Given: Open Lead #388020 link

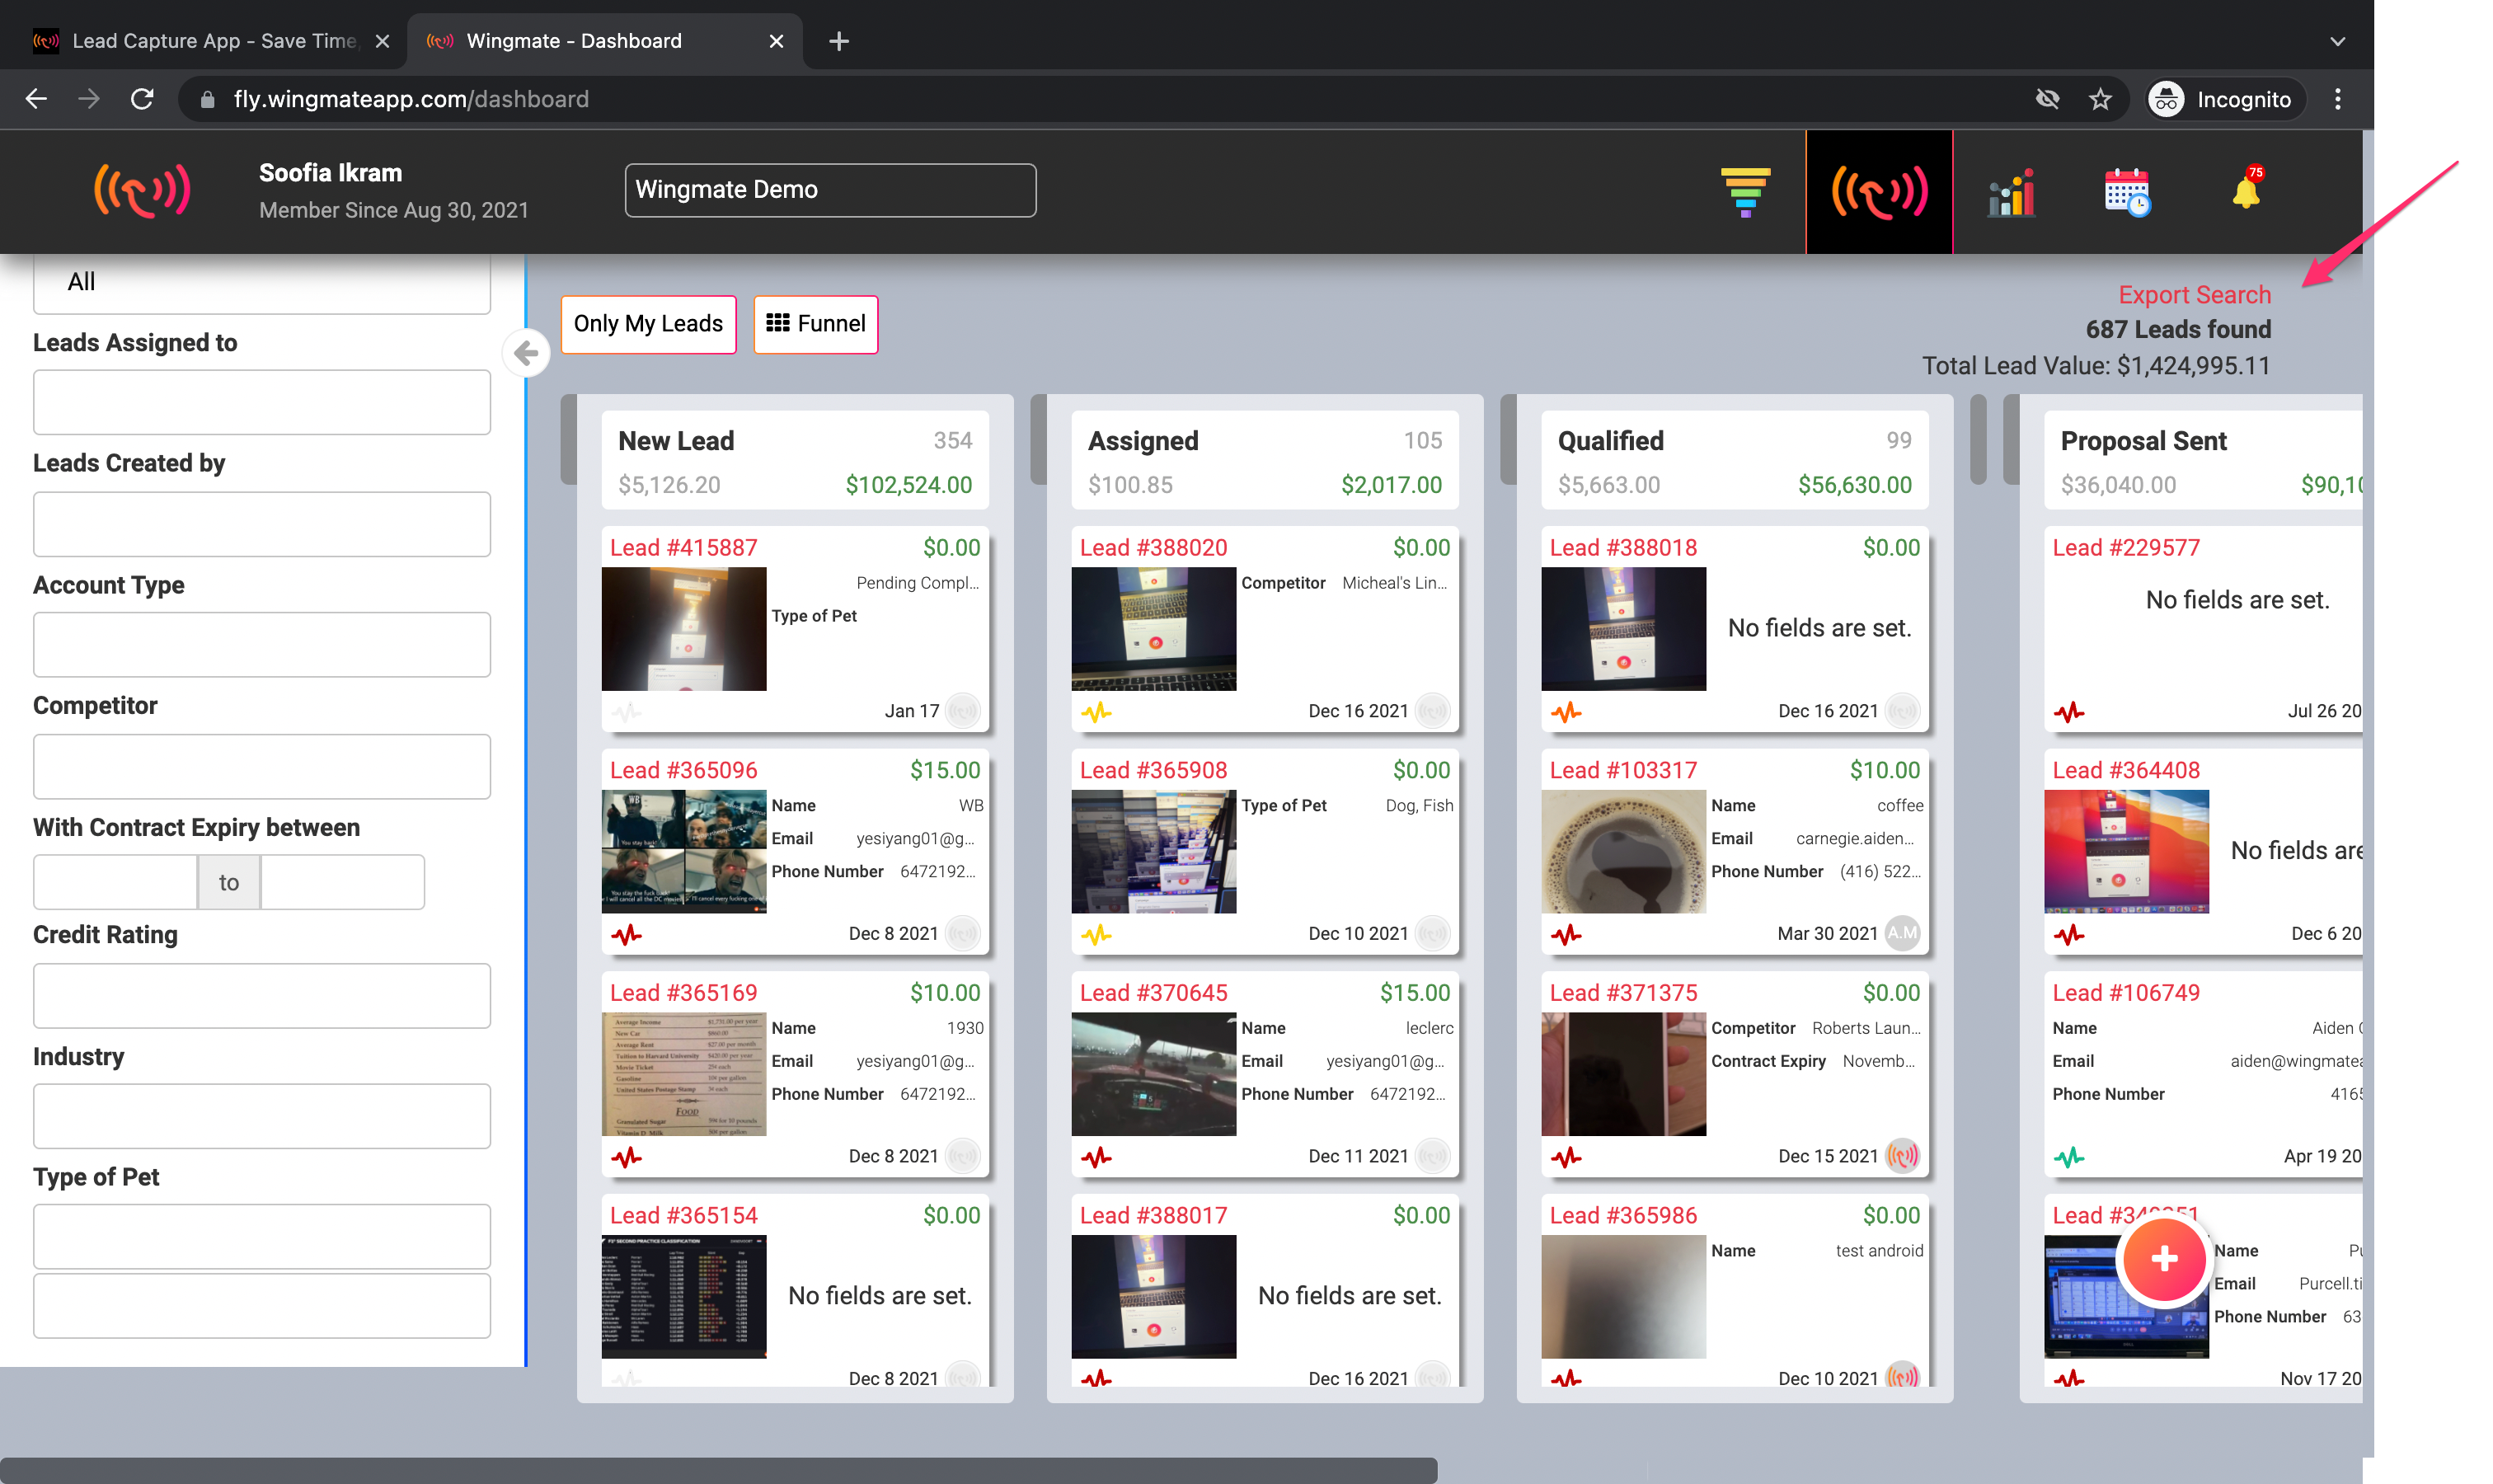Looking at the screenshot, I should point(1154,548).
